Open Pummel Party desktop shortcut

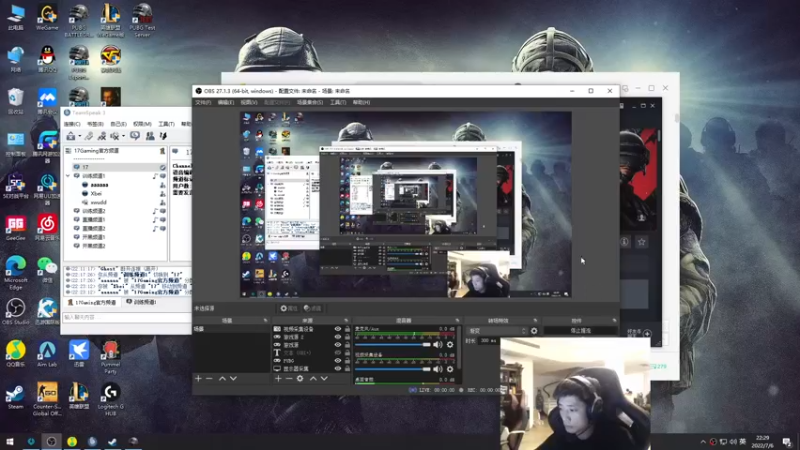coord(110,357)
